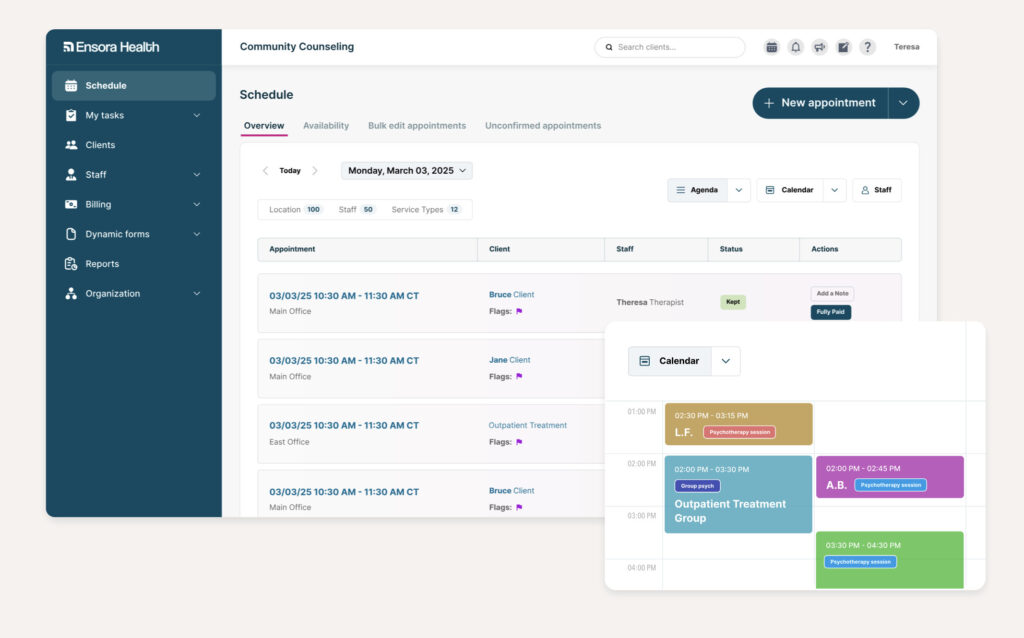This screenshot has width=1024, height=638.
Task: Switch to Availability tab
Action: (326, 125)
